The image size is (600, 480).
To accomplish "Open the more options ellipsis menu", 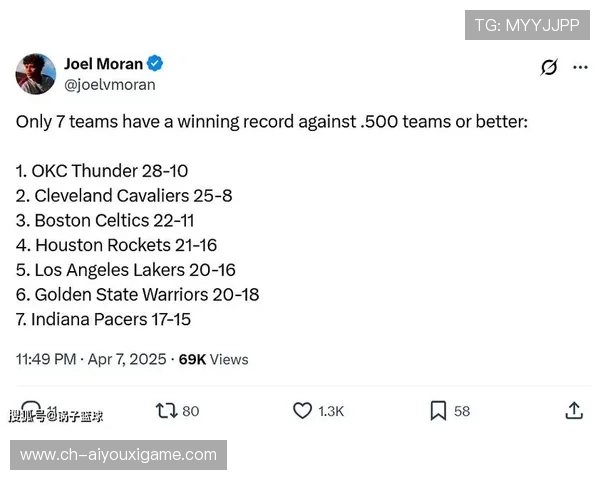I will click(580, 67).
